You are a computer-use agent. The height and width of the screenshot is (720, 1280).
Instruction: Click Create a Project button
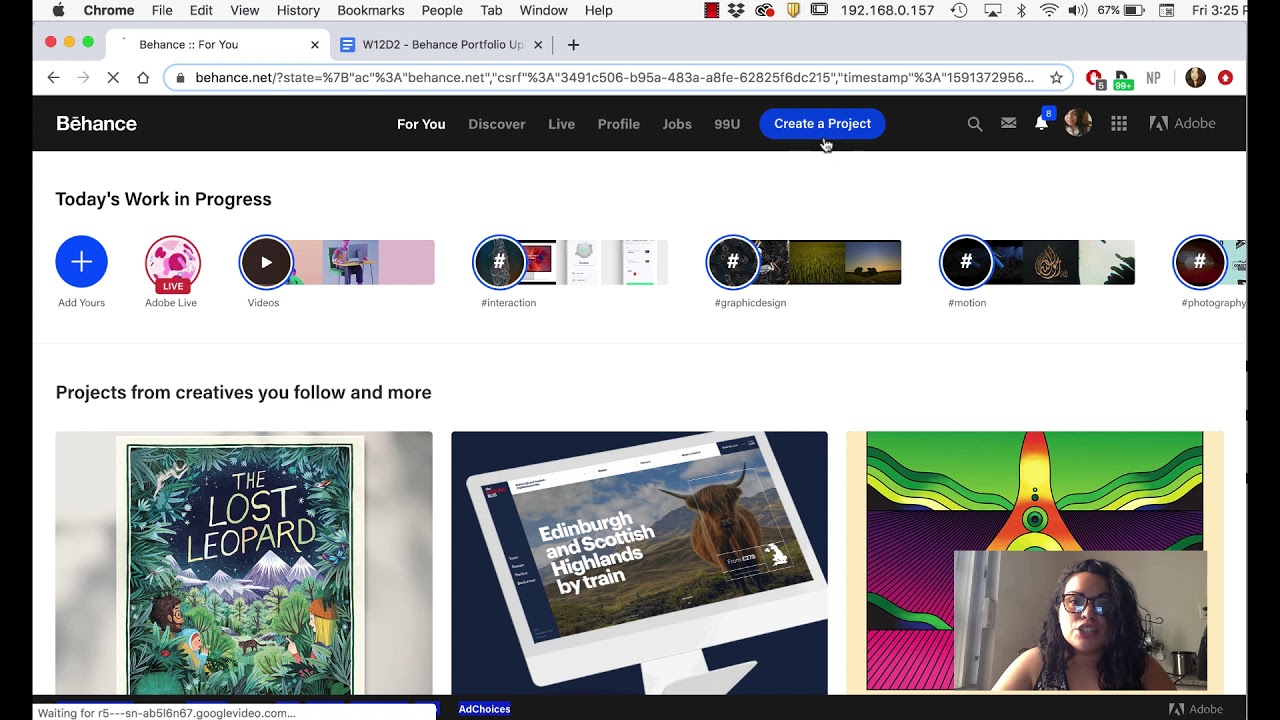822,124
